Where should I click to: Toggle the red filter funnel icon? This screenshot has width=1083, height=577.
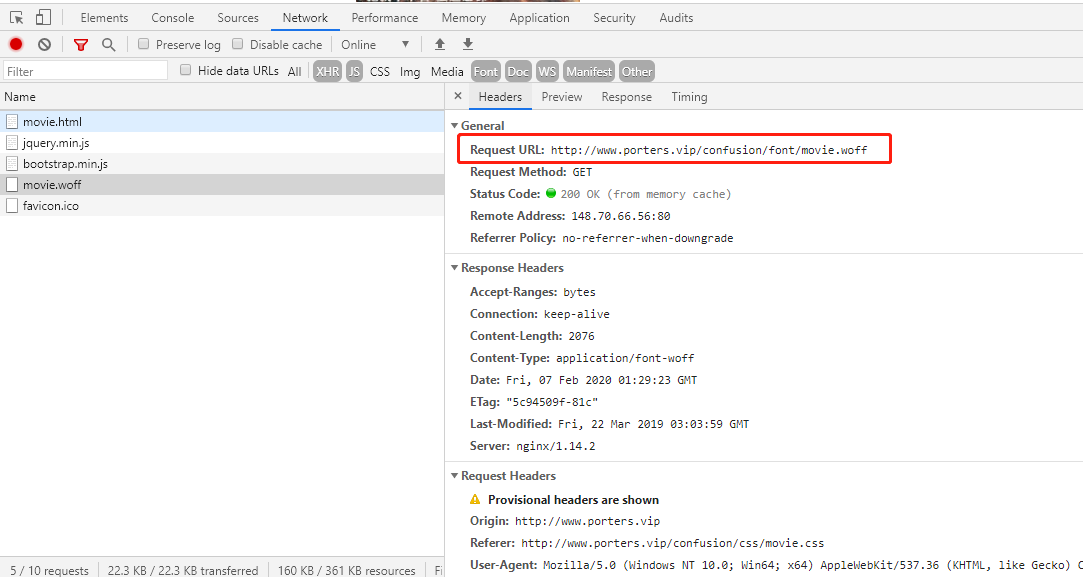[x=81, y=45]
